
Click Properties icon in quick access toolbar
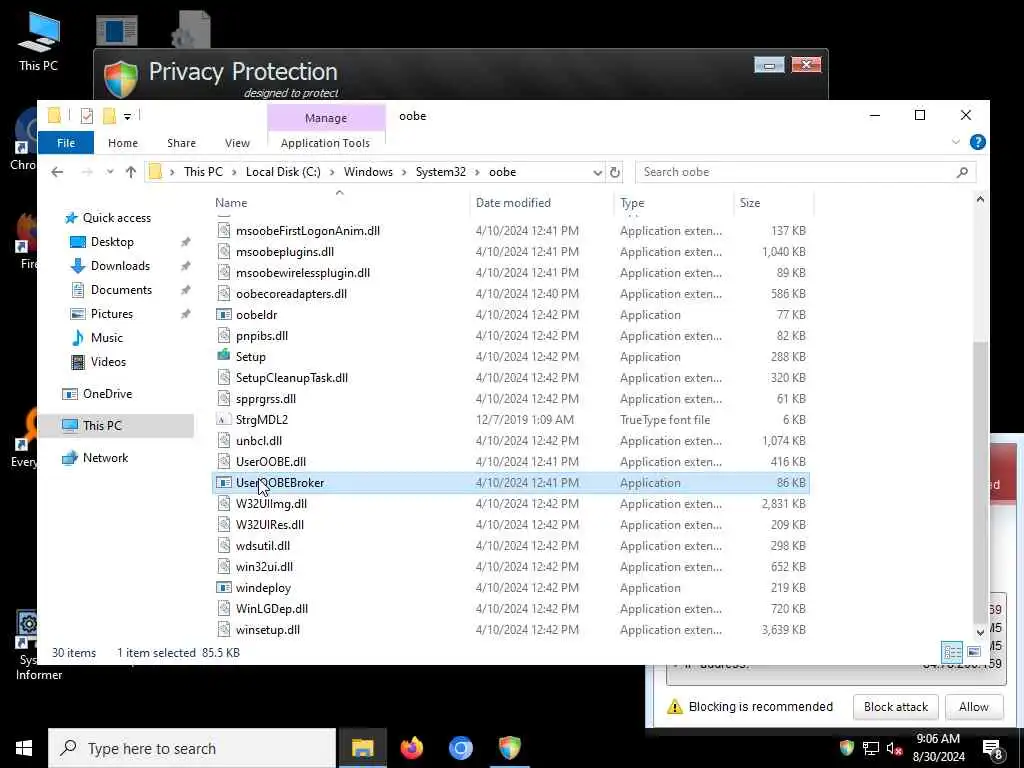[86, 116]
